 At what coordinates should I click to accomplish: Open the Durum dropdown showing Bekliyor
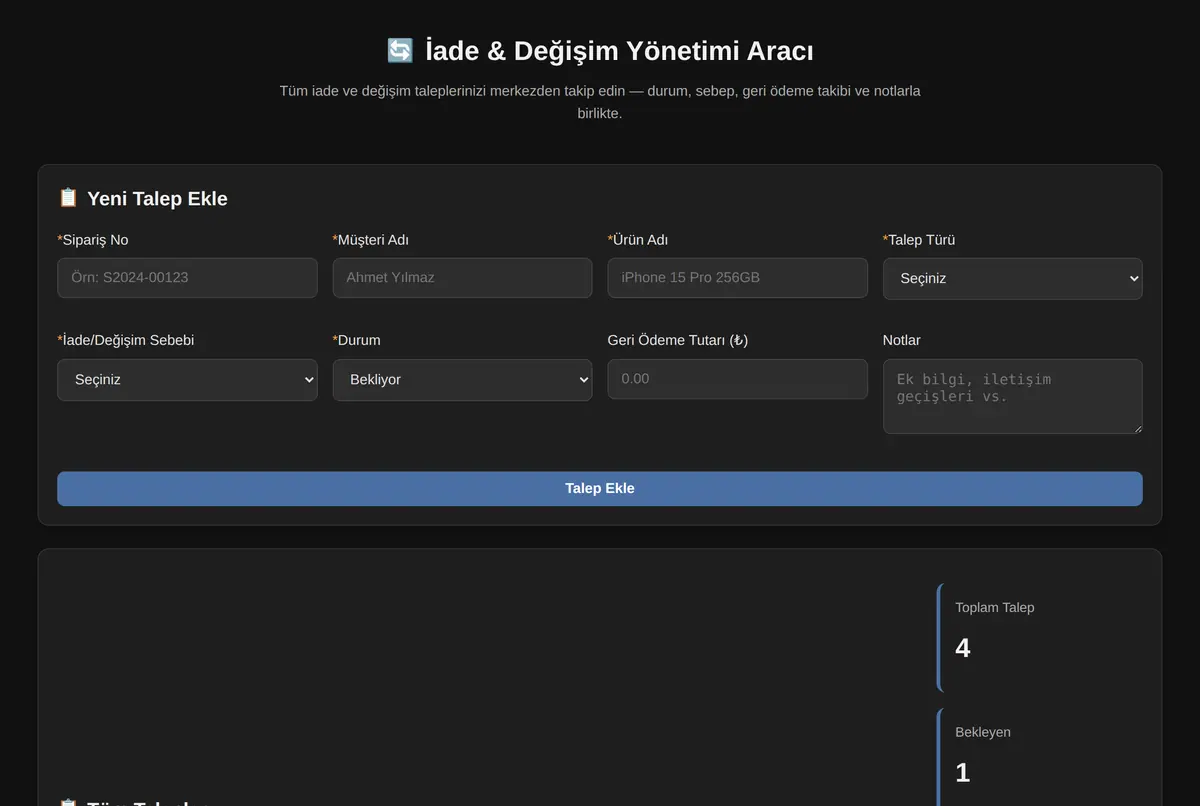point(462,380)
